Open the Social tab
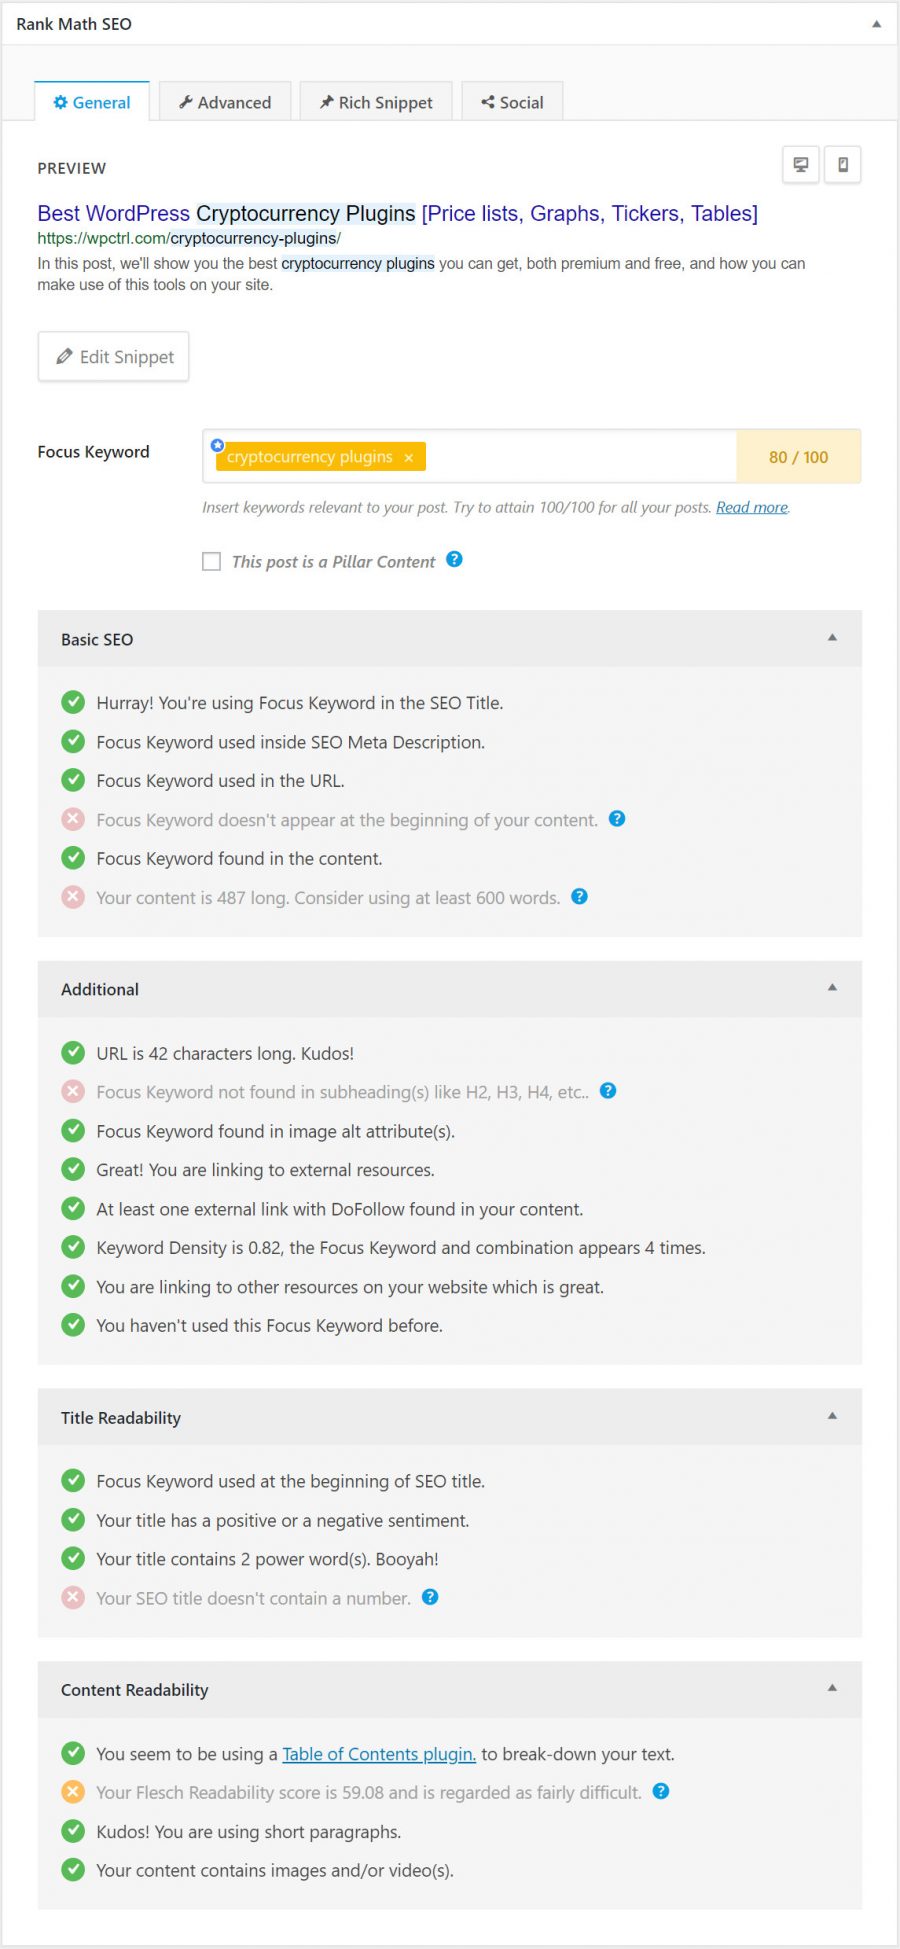Screen dimensions: 900x1949 tap(512, 102)
